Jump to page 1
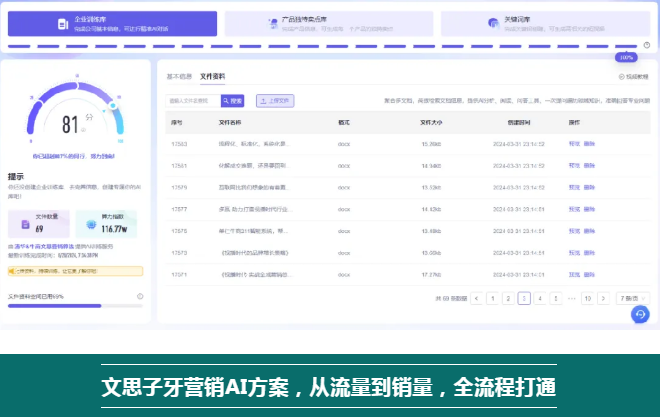 pyautogui.click(x=492, y=298)
